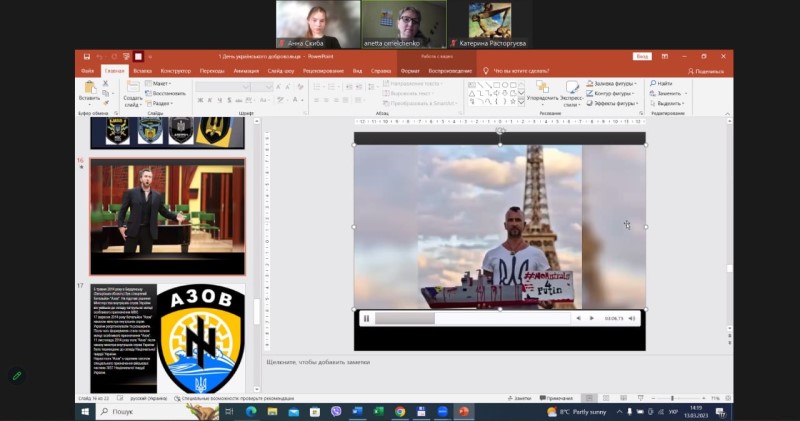Open line spacing dropdown
The height and width of the screenshot is (421, 800).
374,87
